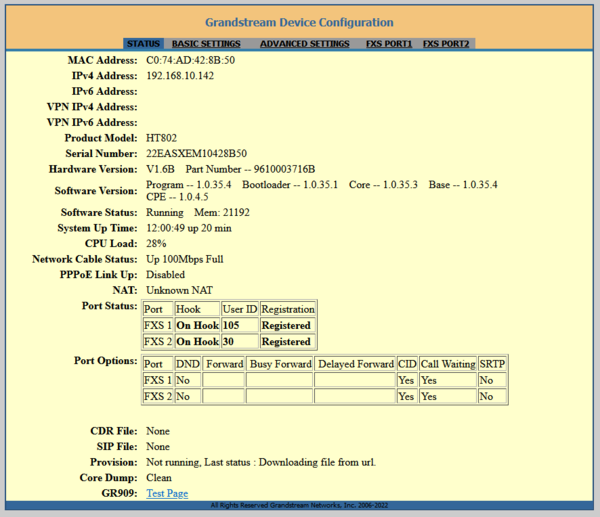Image resolution: width=600 pixels, height=517 pixels.
Task: Click the FXS 2 SRTP cell in Port Options
Action: (492, 396)
